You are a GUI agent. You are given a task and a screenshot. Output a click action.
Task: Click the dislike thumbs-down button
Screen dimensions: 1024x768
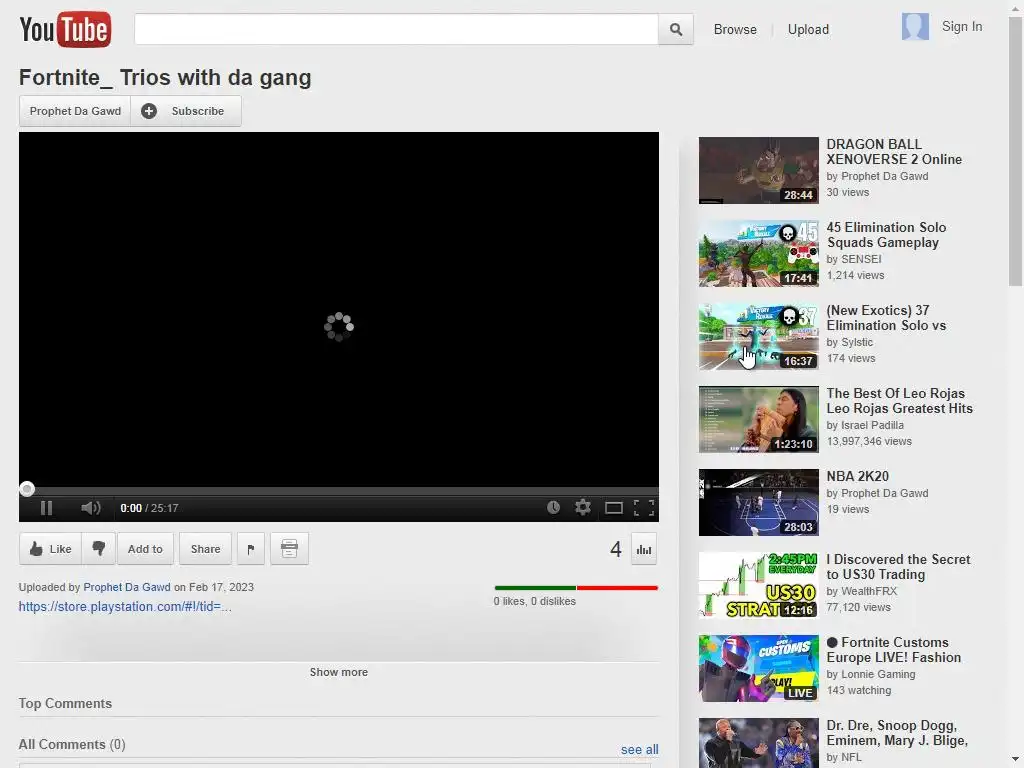pos(99,549)
